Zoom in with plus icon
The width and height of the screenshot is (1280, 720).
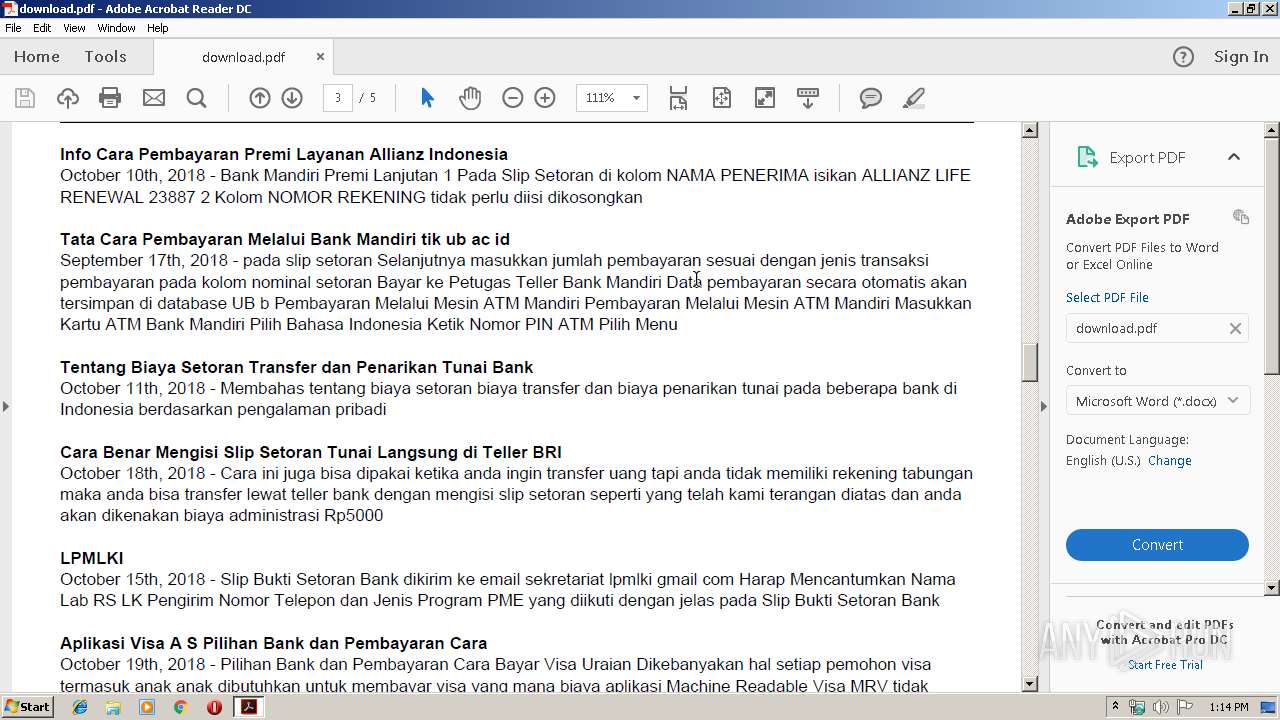click(545, 98)
